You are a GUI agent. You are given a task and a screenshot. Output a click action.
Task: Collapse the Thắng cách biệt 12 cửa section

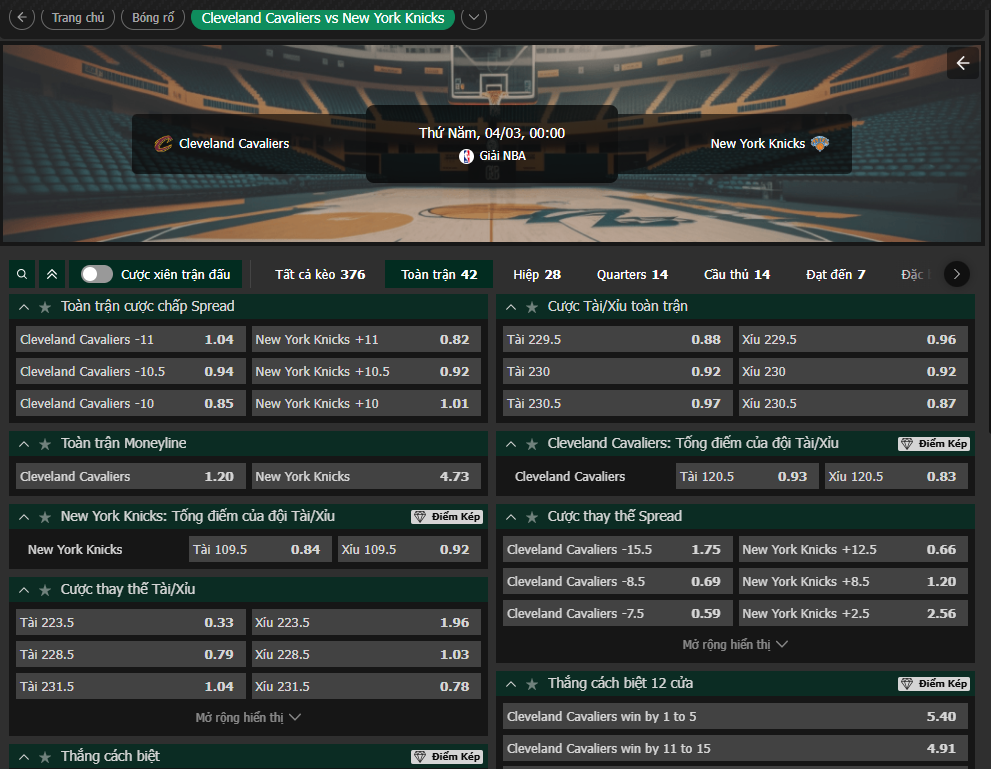(511, 684)
